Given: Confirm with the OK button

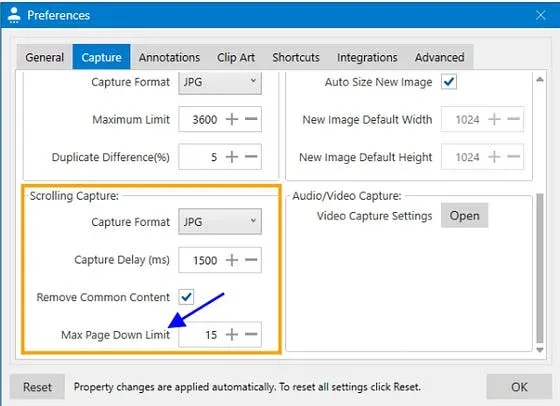Looking at the screenshot, I should [x=519, y=387].
